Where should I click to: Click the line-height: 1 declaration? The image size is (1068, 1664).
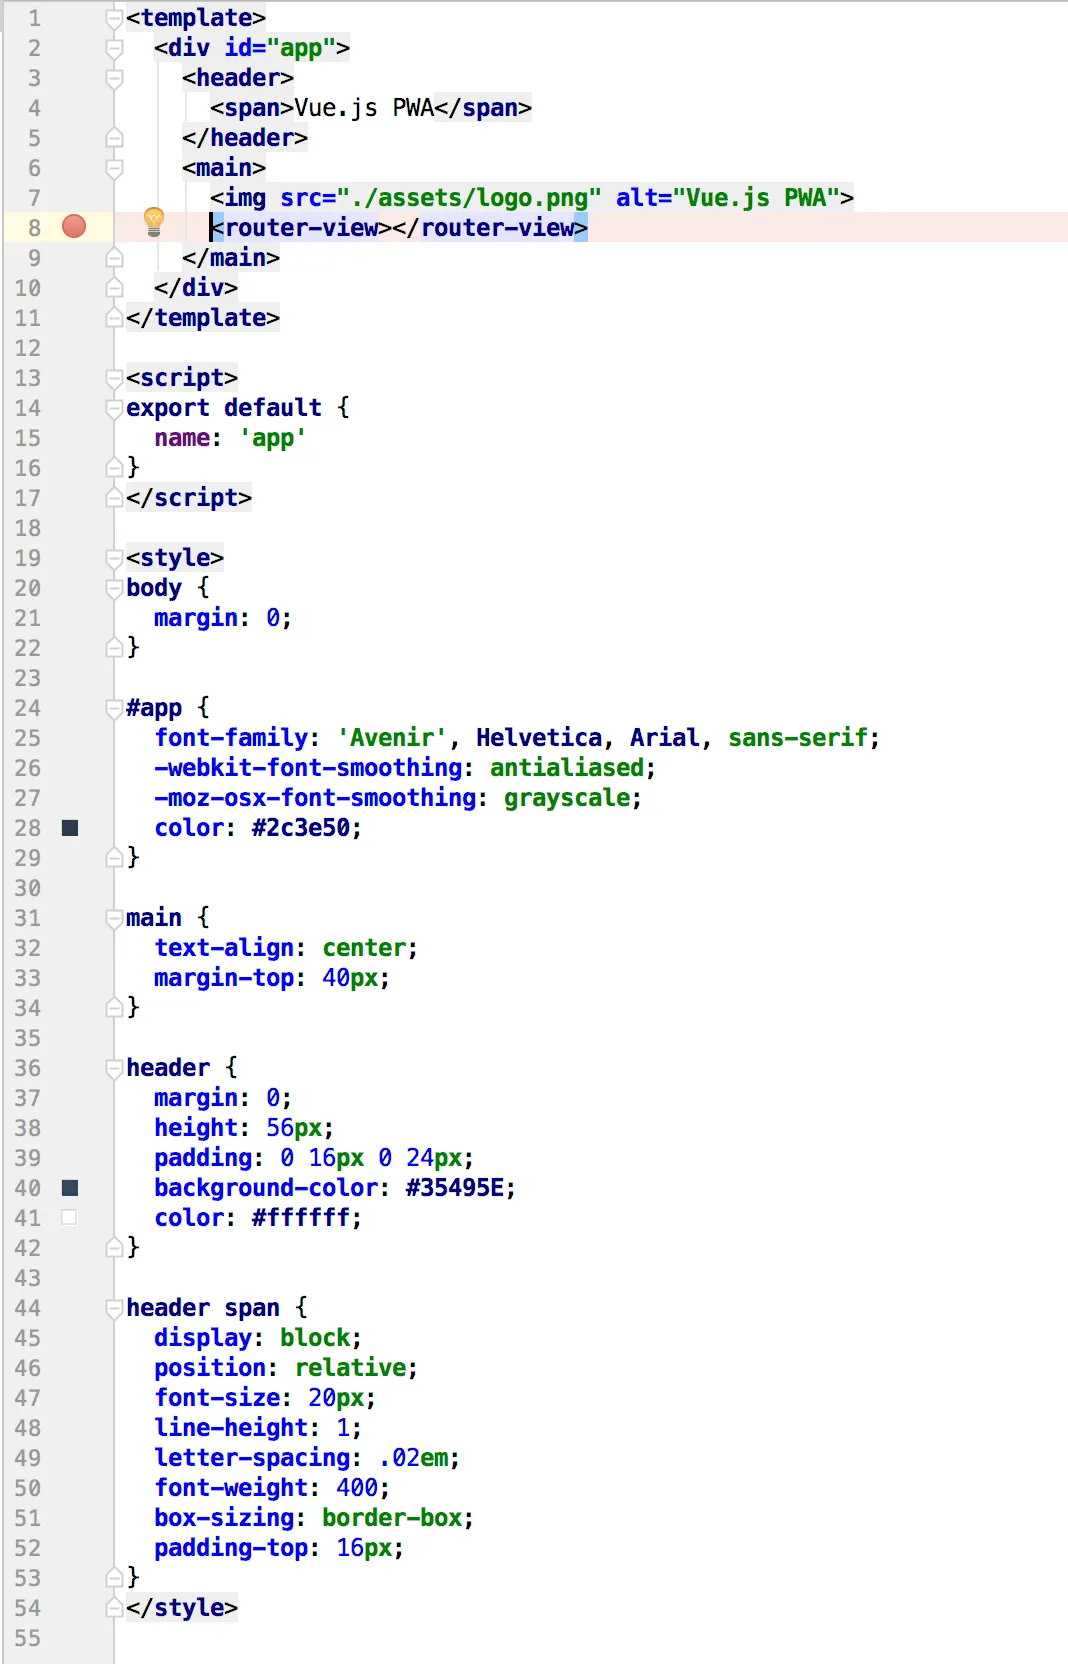pos(258,1428)
